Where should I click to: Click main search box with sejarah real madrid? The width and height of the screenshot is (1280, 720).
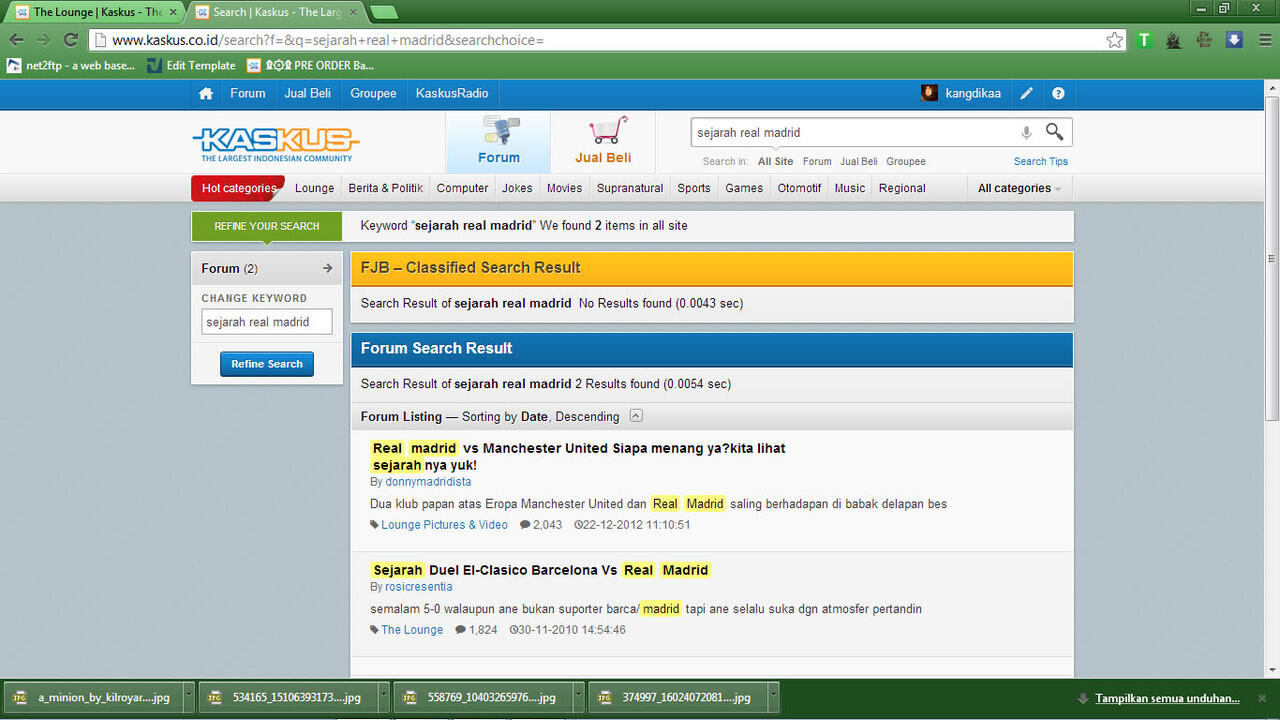click(x=855, y=132)
